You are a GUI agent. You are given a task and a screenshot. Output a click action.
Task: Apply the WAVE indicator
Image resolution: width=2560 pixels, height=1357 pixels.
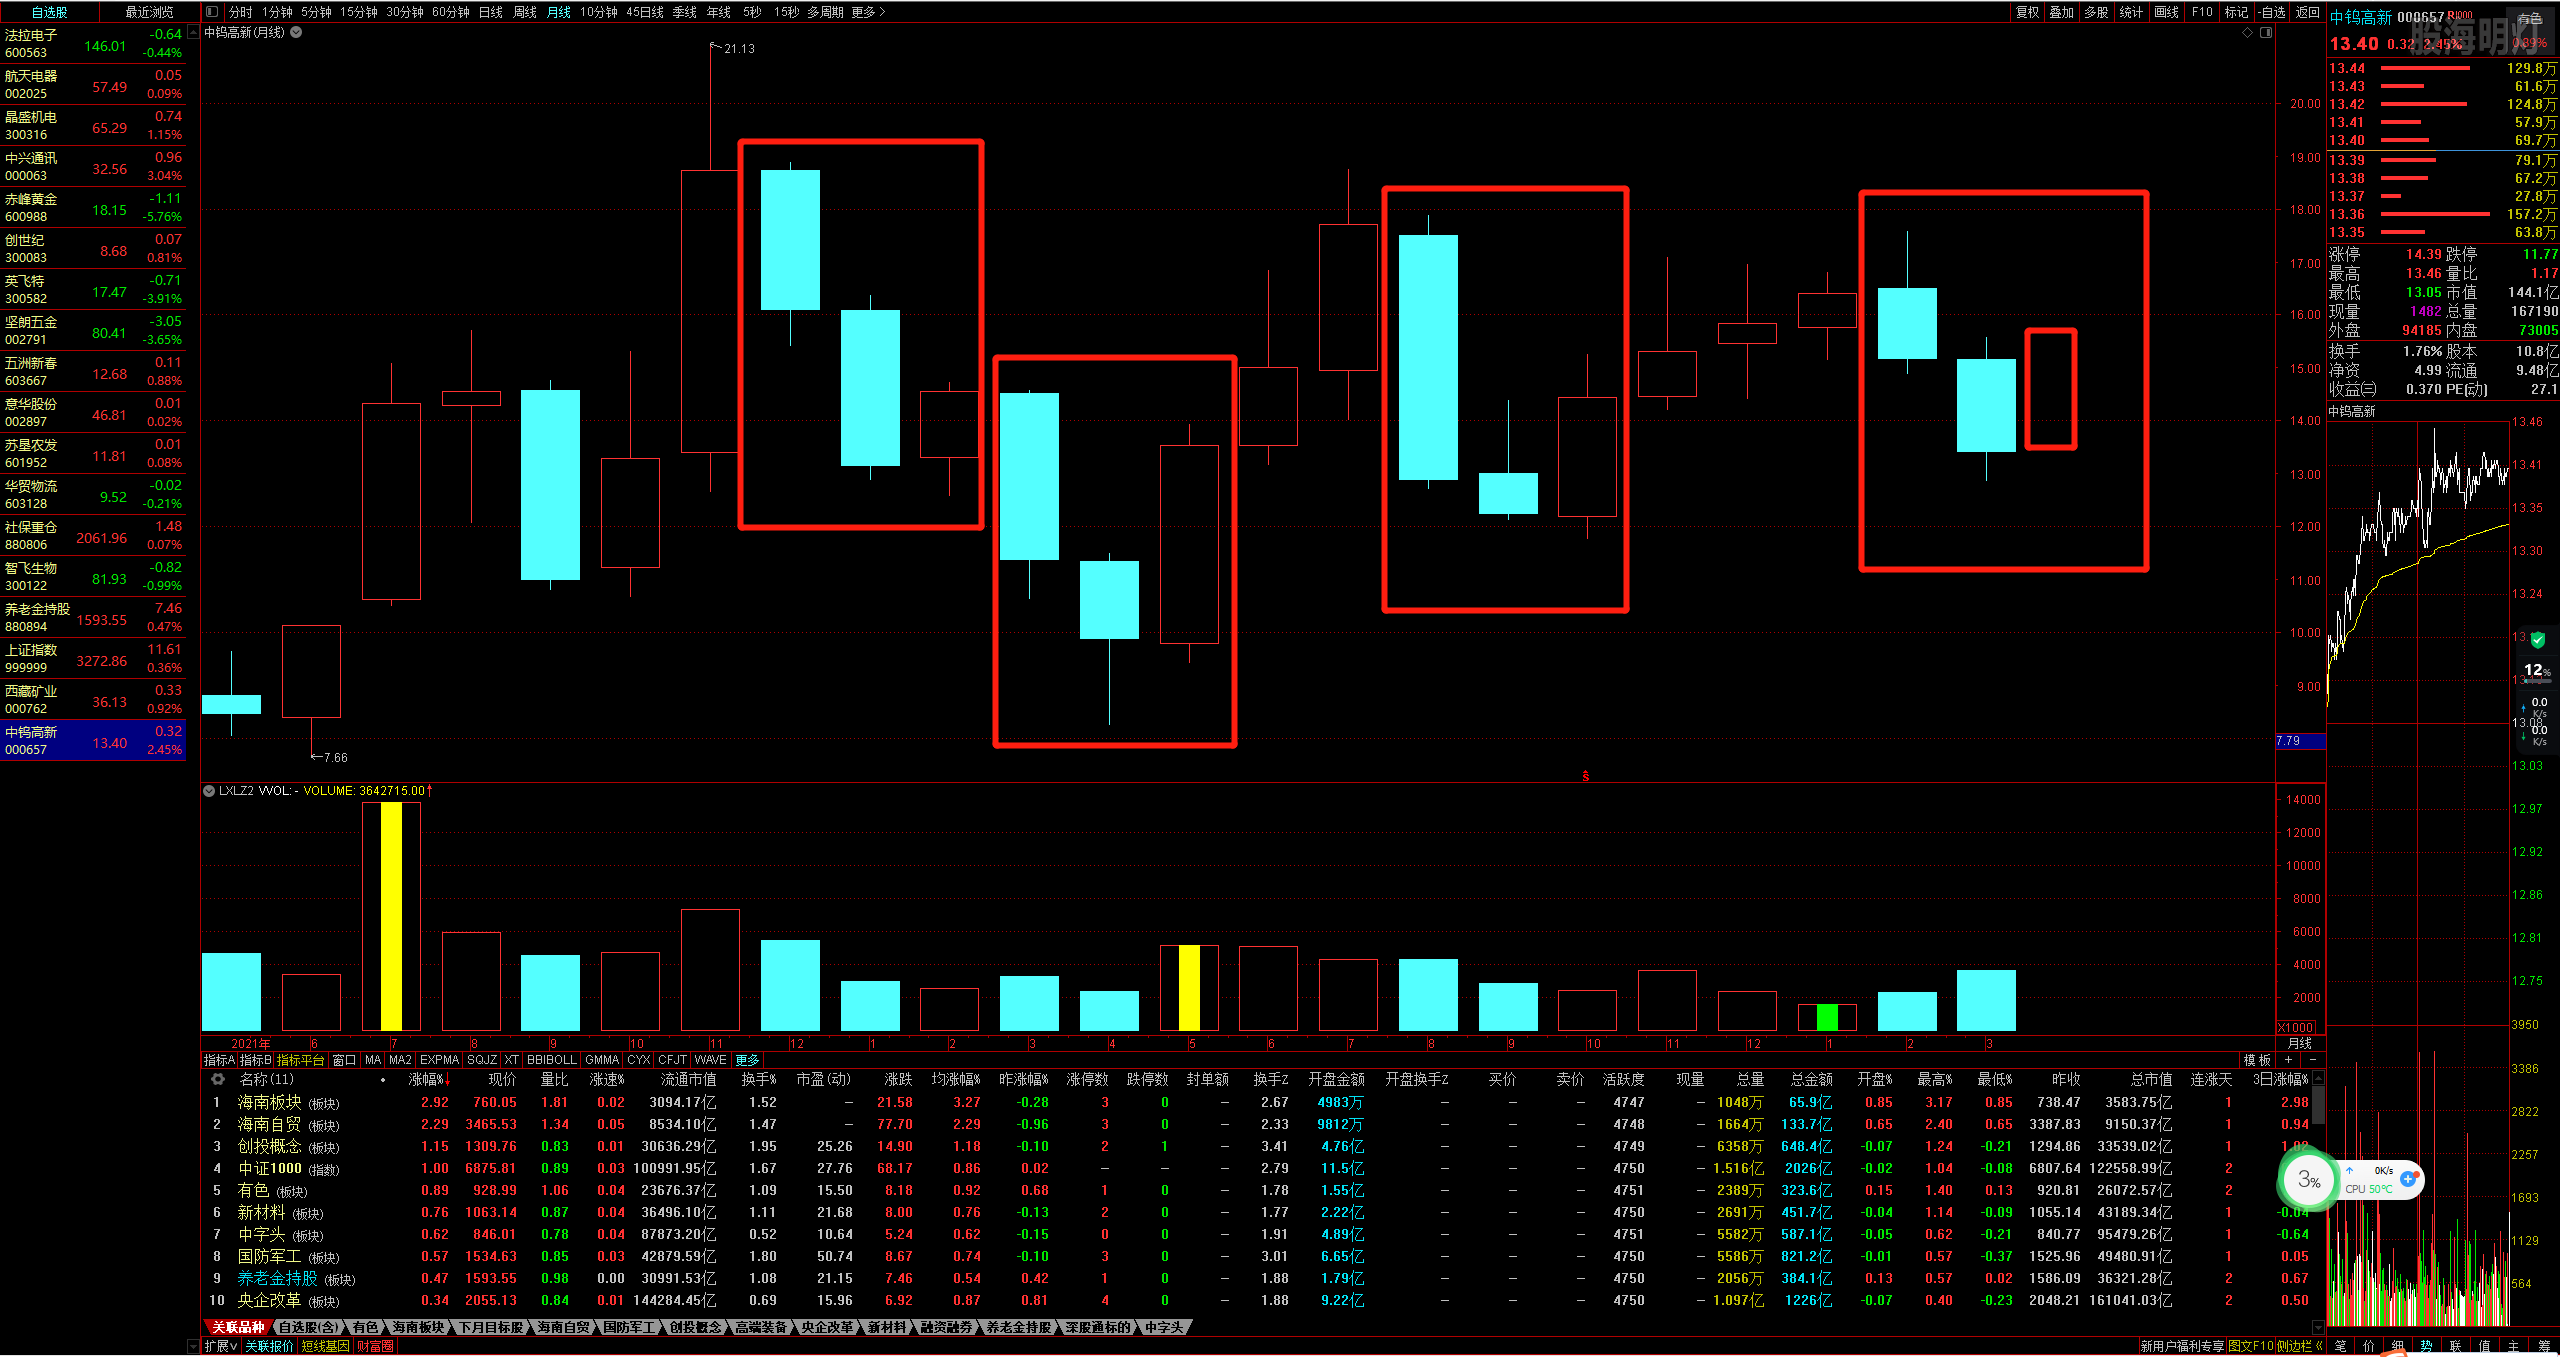pos(710,1060)
